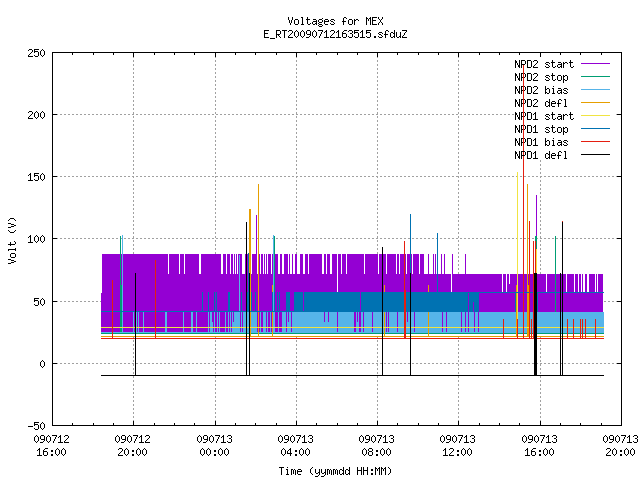Pick the yellow NPD1 start legend line
640x480 pixels.
click(595, 116)
